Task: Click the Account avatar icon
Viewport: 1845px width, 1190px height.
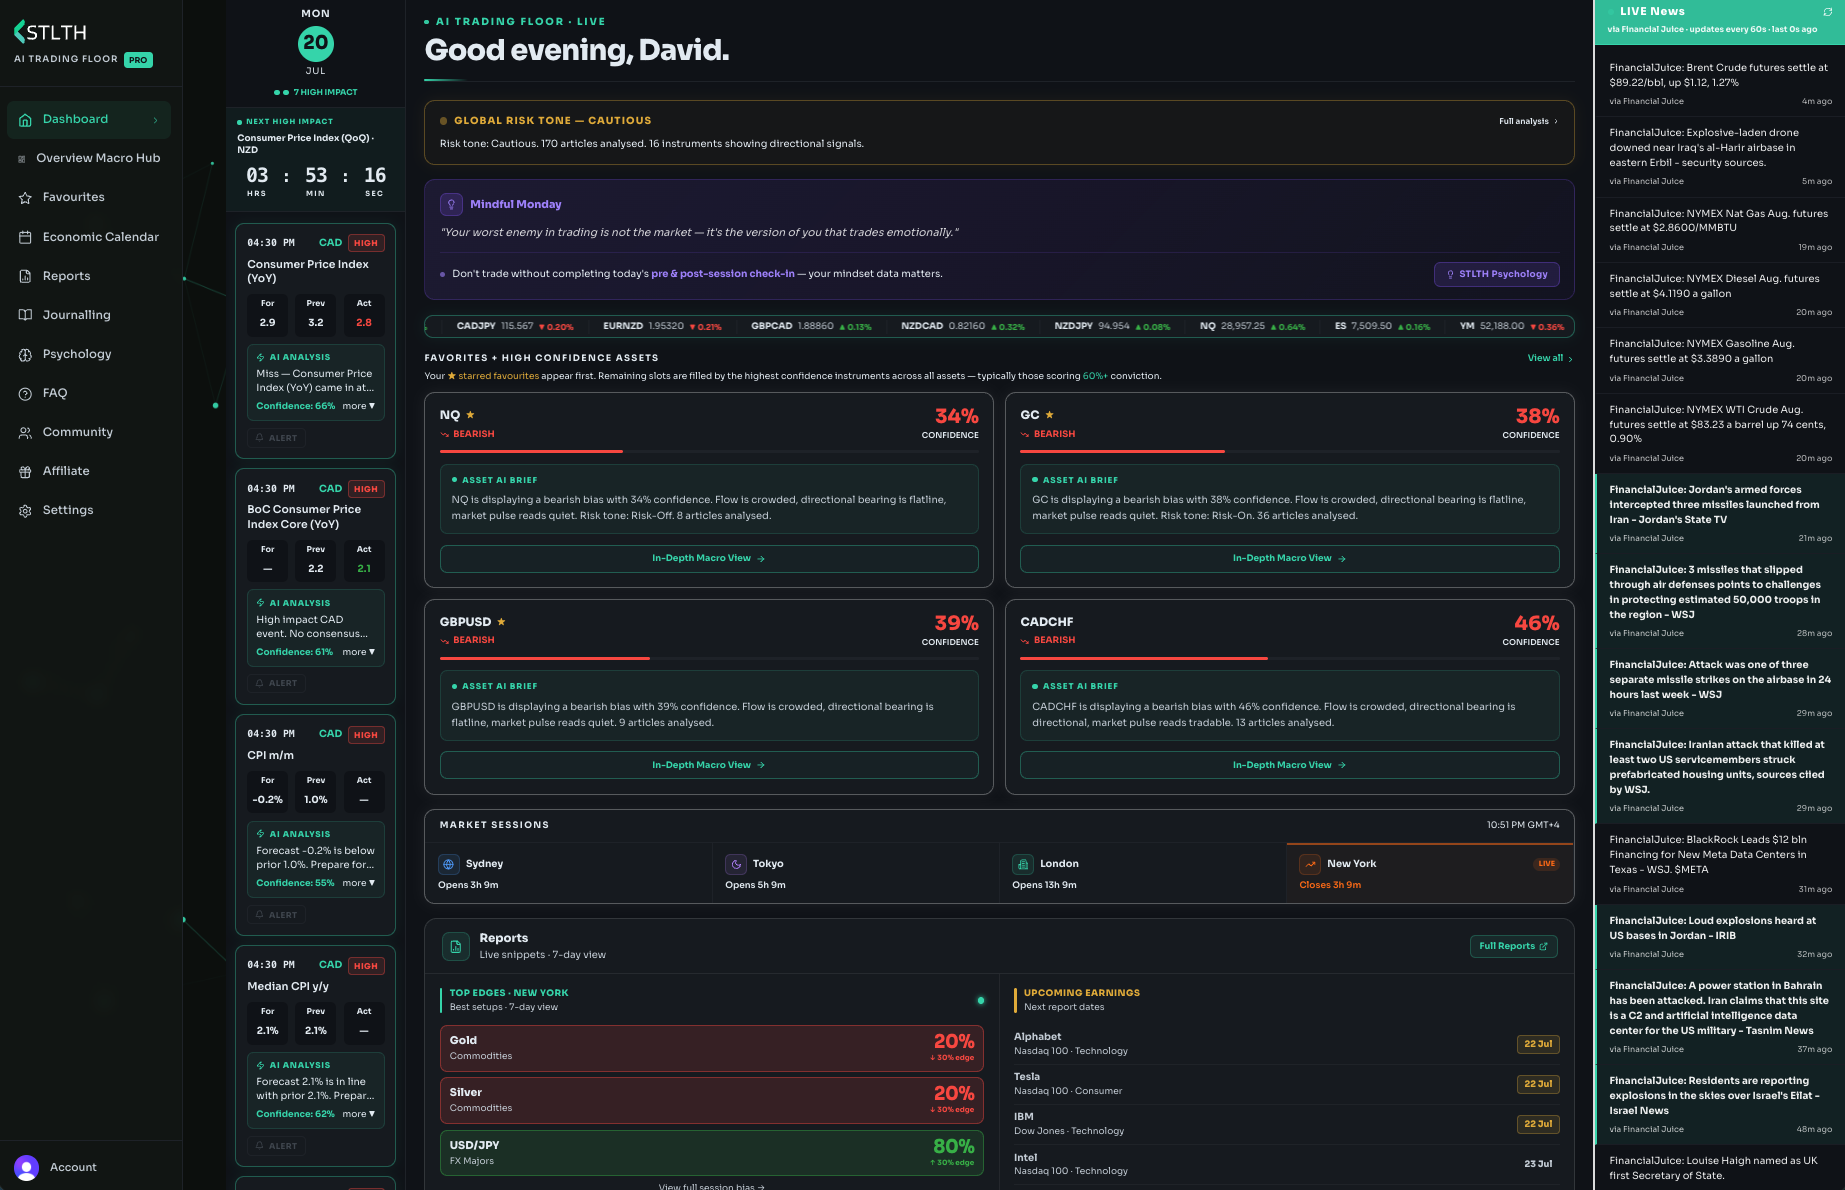Action: (x=27, y=1167)
